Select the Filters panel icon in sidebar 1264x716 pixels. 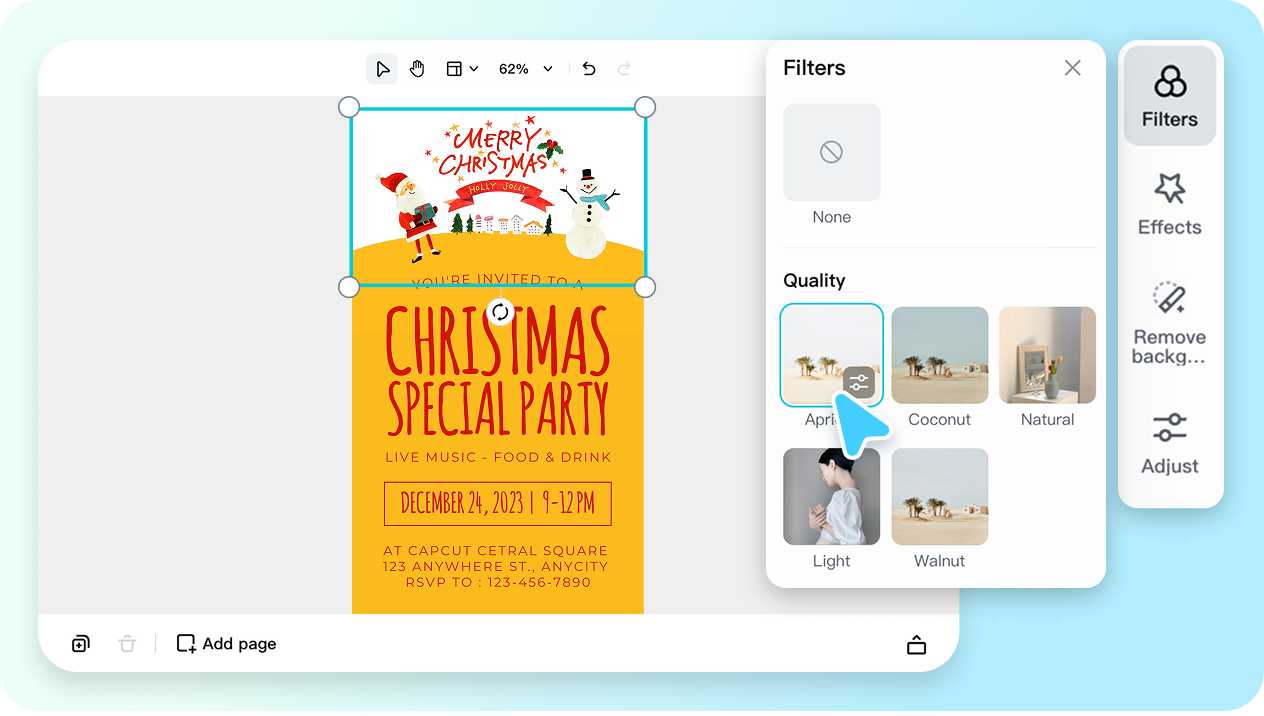[x=1169, y=94]
